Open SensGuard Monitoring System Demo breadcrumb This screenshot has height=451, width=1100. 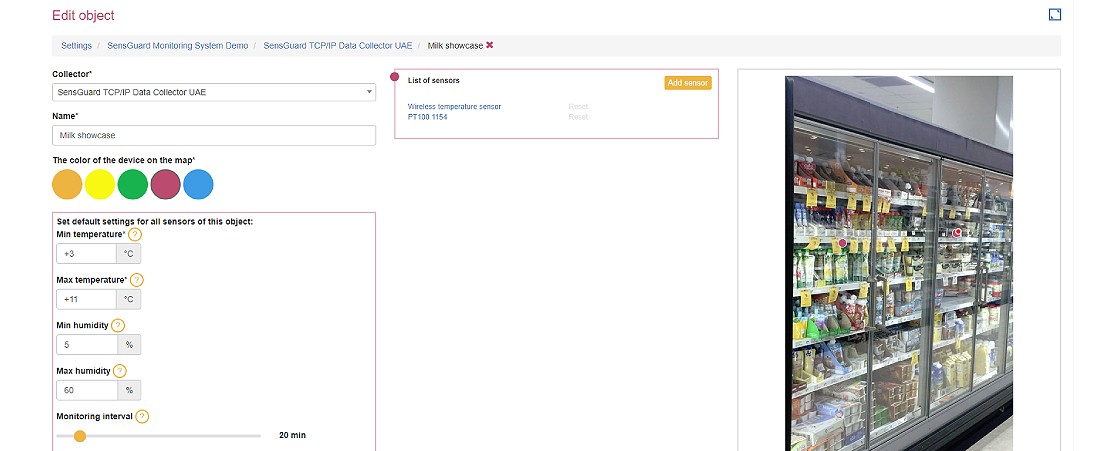point(177,46)
